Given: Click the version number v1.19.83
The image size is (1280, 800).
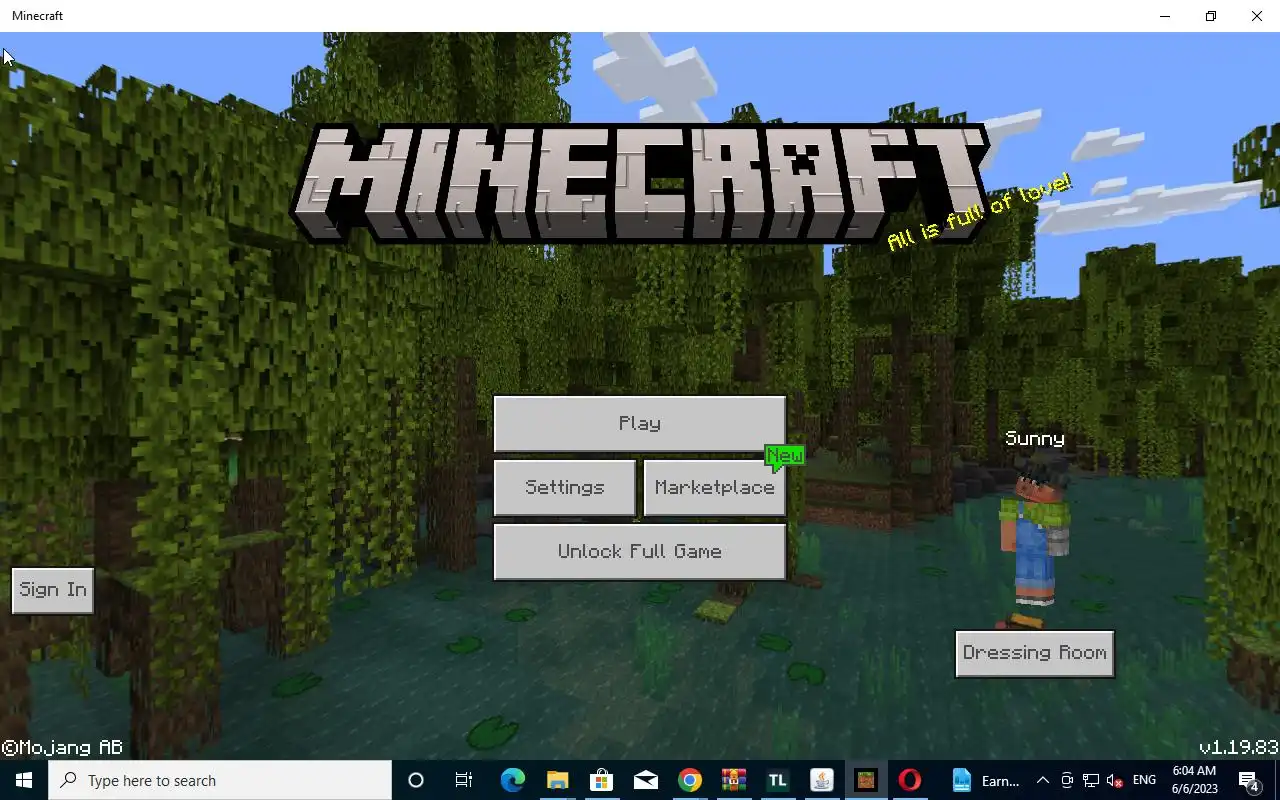Looking at the screenshot, I should pyautogui.click(x=1238, y=748).
